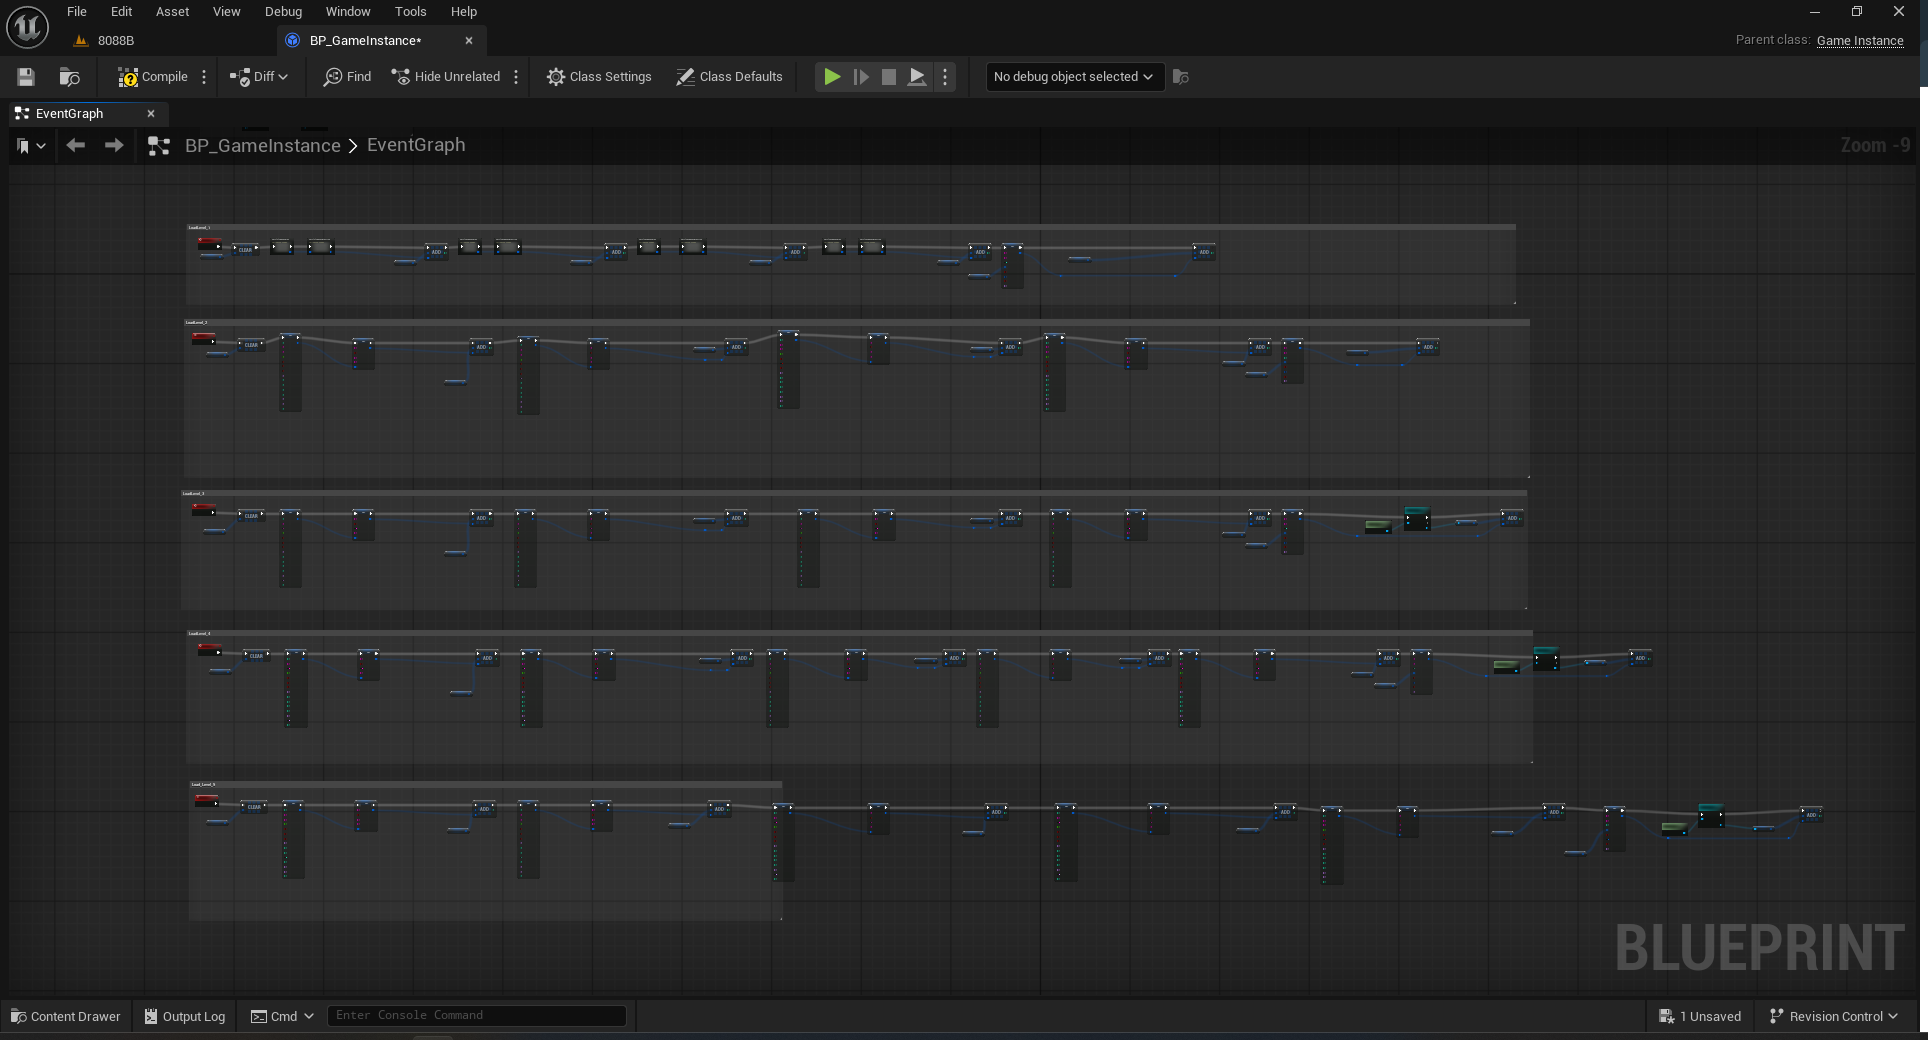Click the navigate back arrow

point(75,146)
